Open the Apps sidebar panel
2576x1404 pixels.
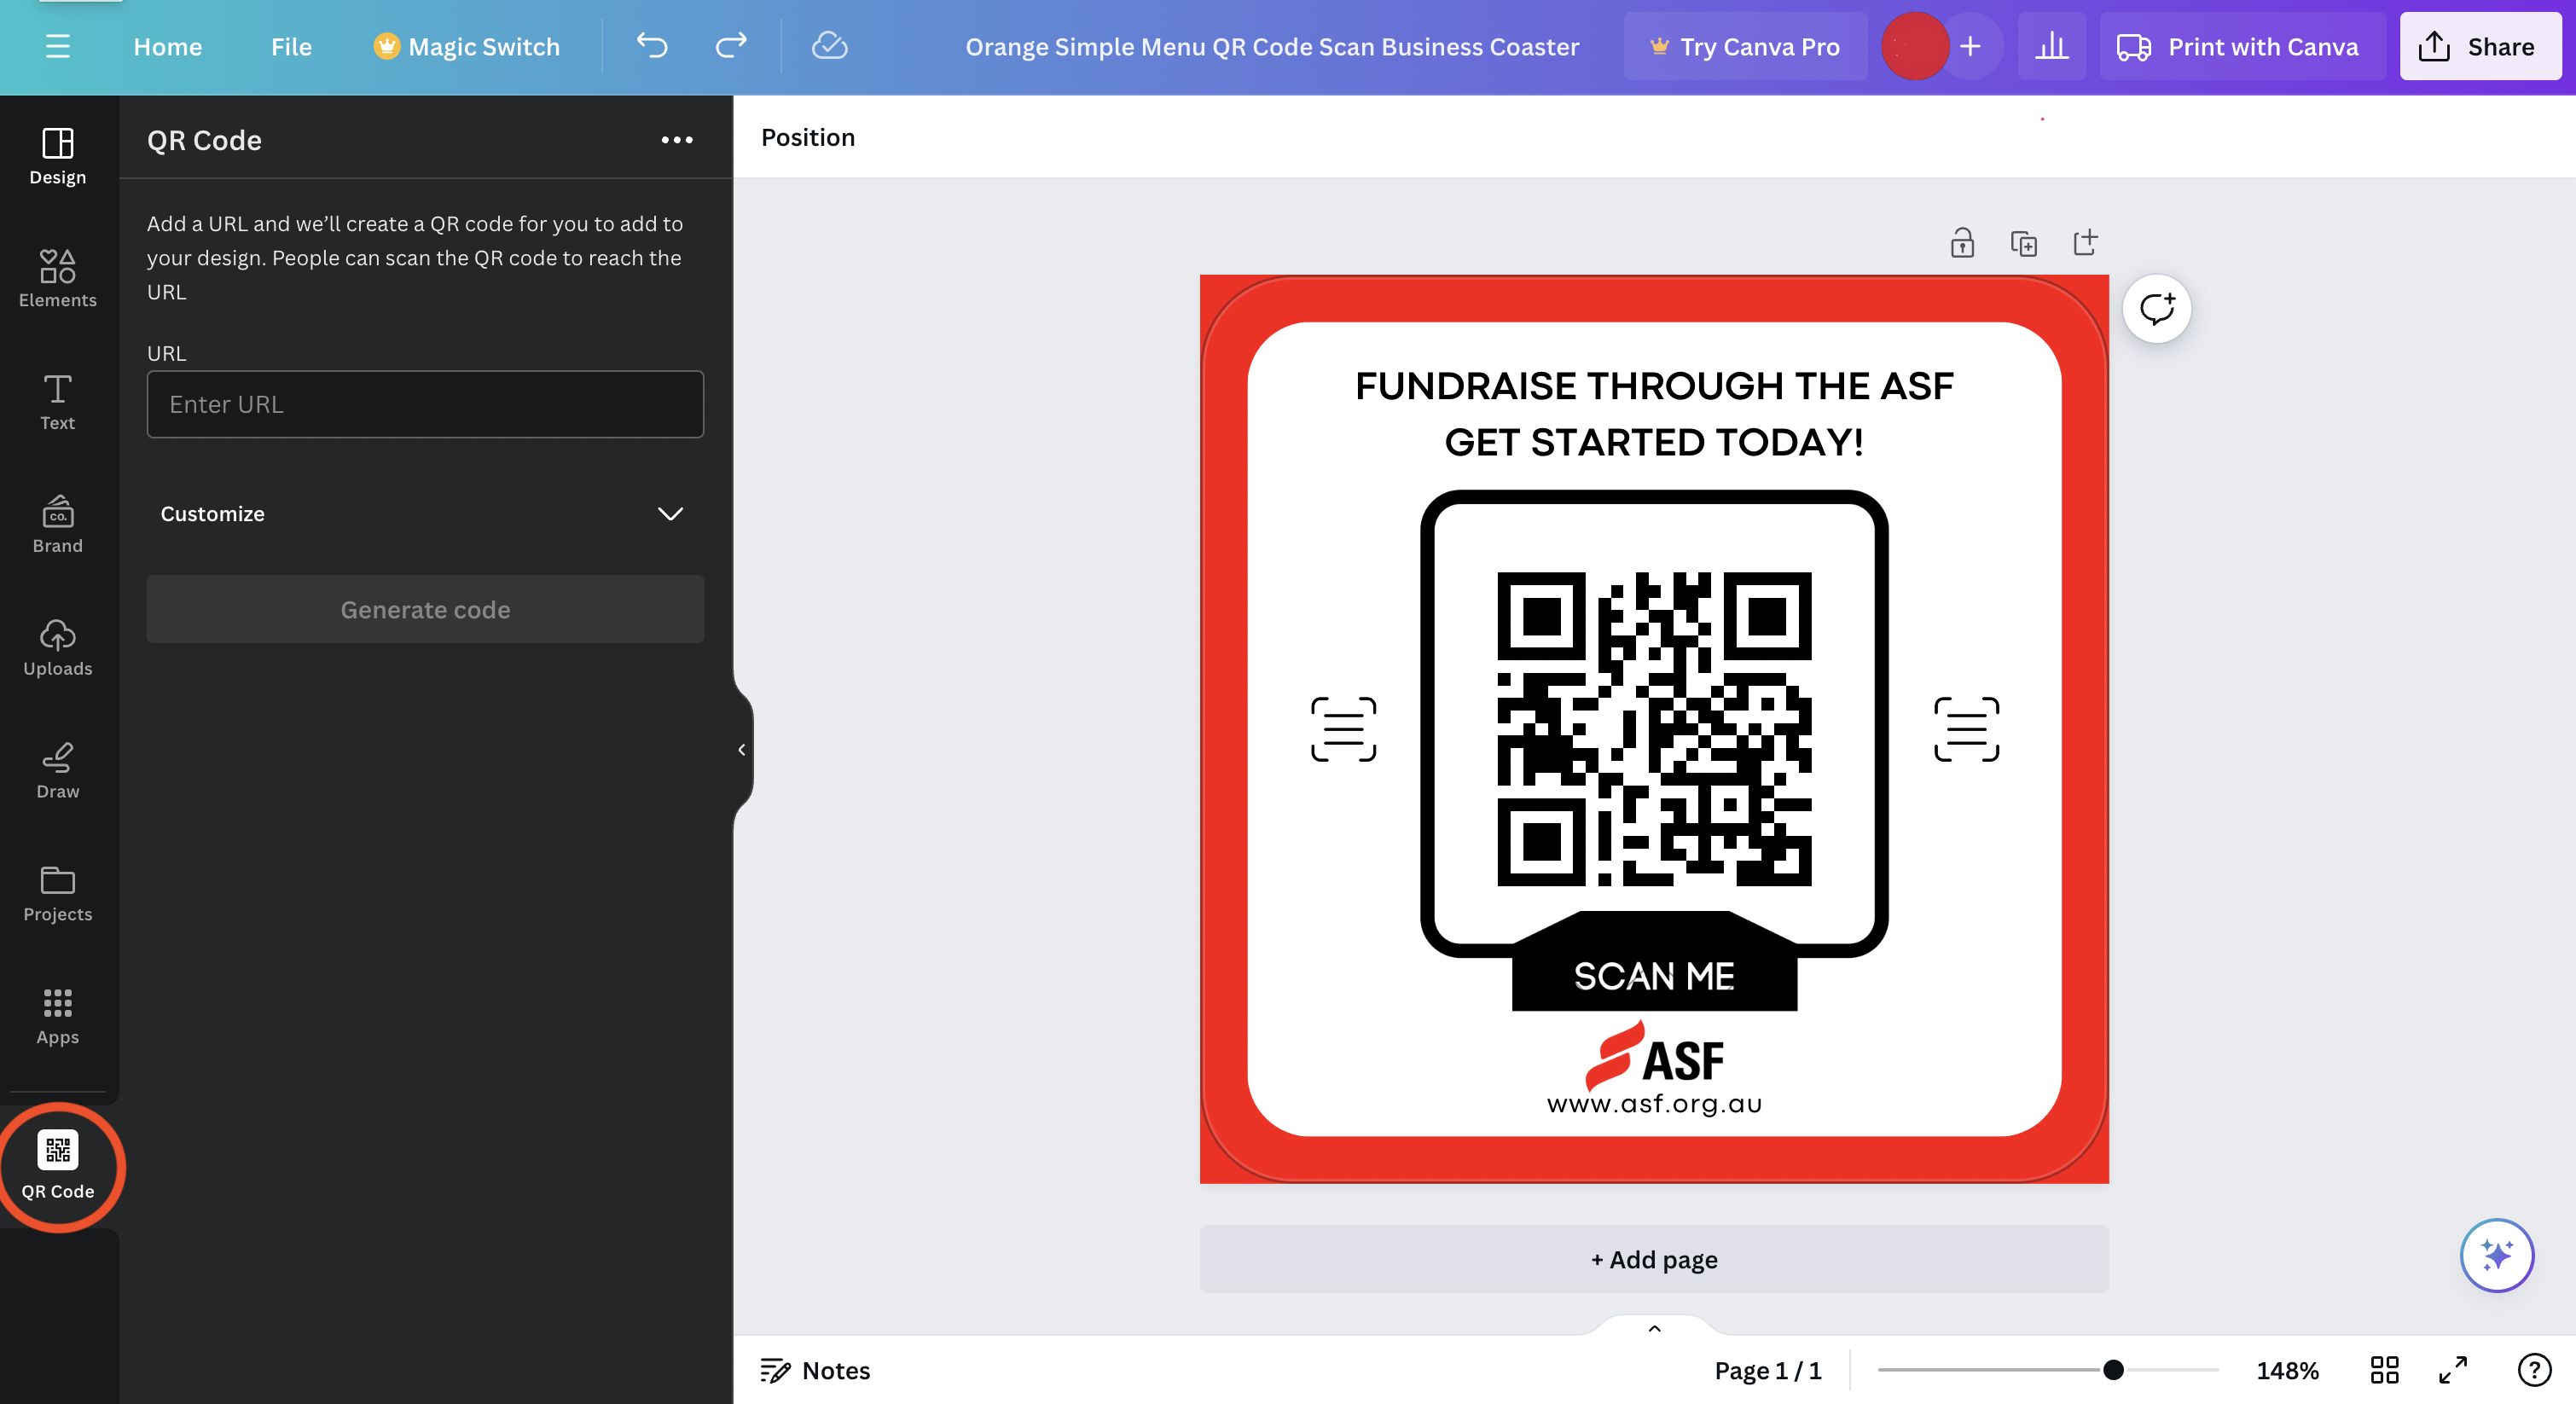(57, 1017)
